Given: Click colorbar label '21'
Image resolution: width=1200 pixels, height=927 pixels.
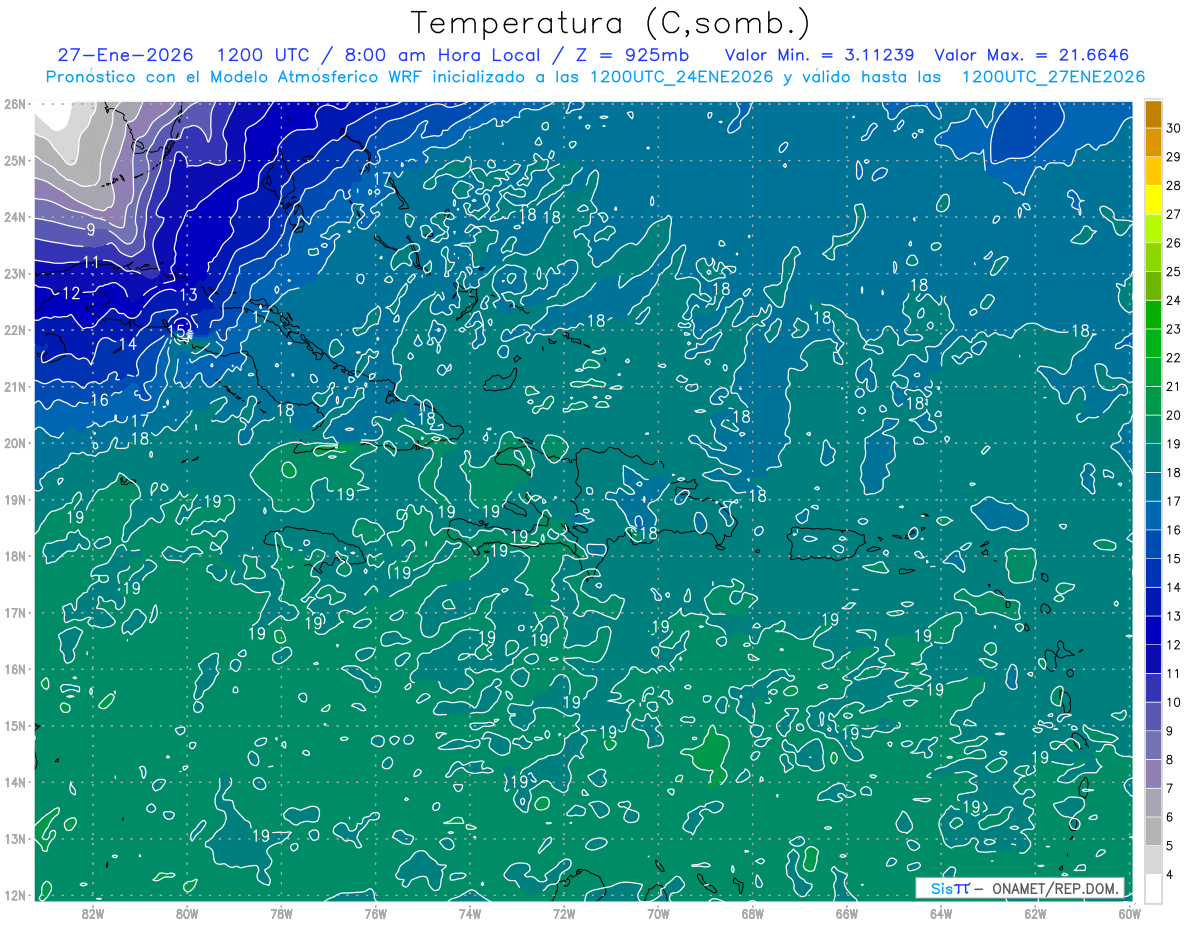Looking at the screenshot, I should 1174,386.
